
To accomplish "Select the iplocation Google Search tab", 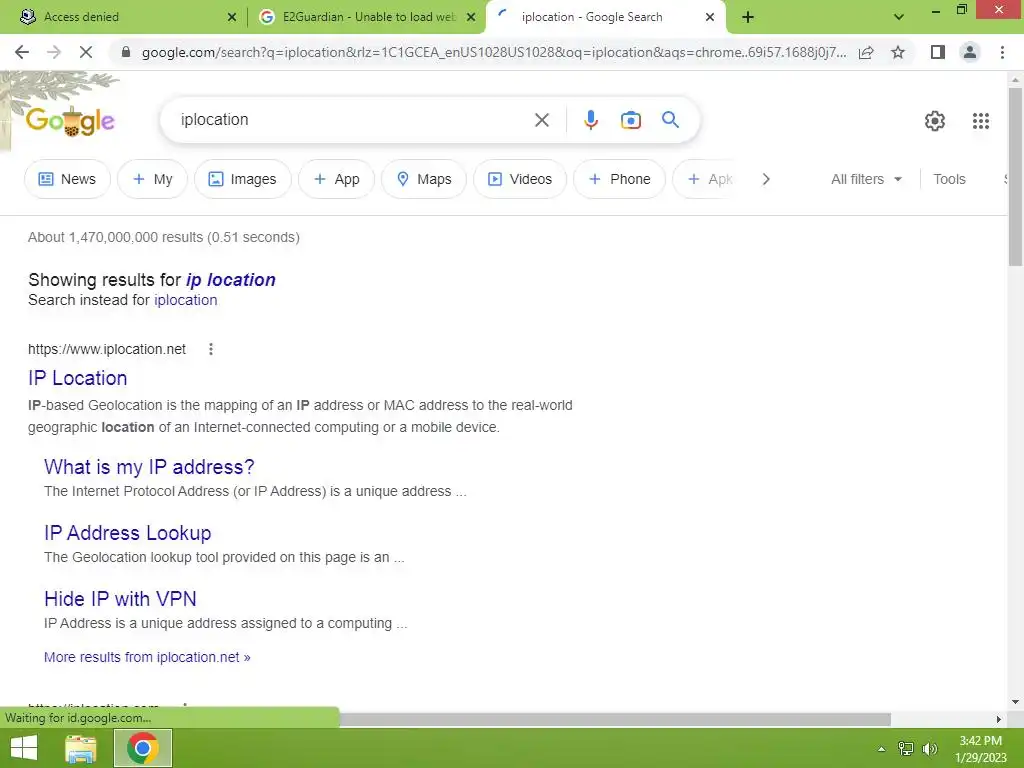I will 605,17.
